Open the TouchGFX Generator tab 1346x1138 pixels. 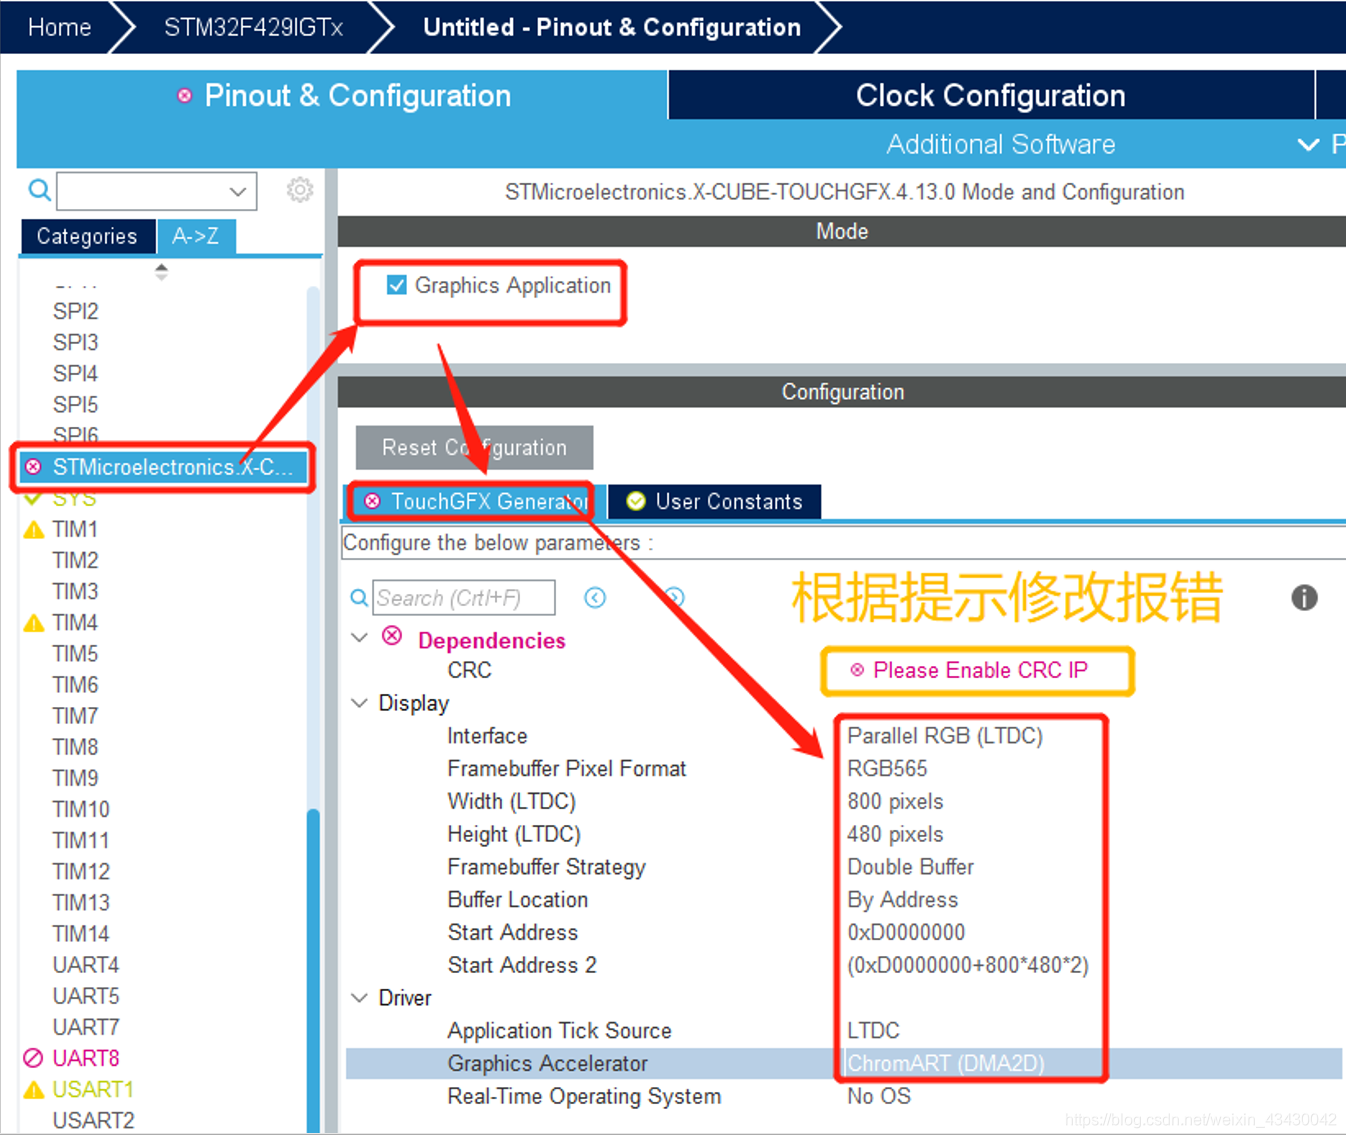tap(475, 501)
